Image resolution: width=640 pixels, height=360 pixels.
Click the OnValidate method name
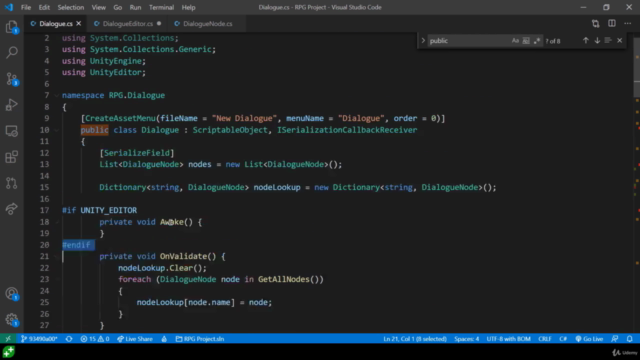pyautogui.click(x=183, y=256)
